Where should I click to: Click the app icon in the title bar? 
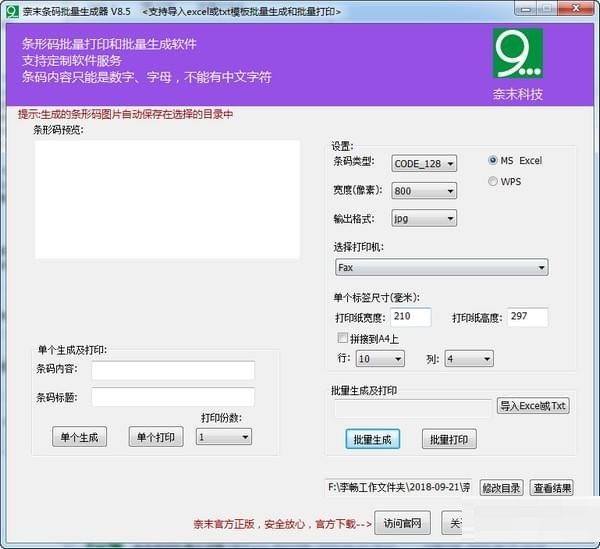point(12,11)
